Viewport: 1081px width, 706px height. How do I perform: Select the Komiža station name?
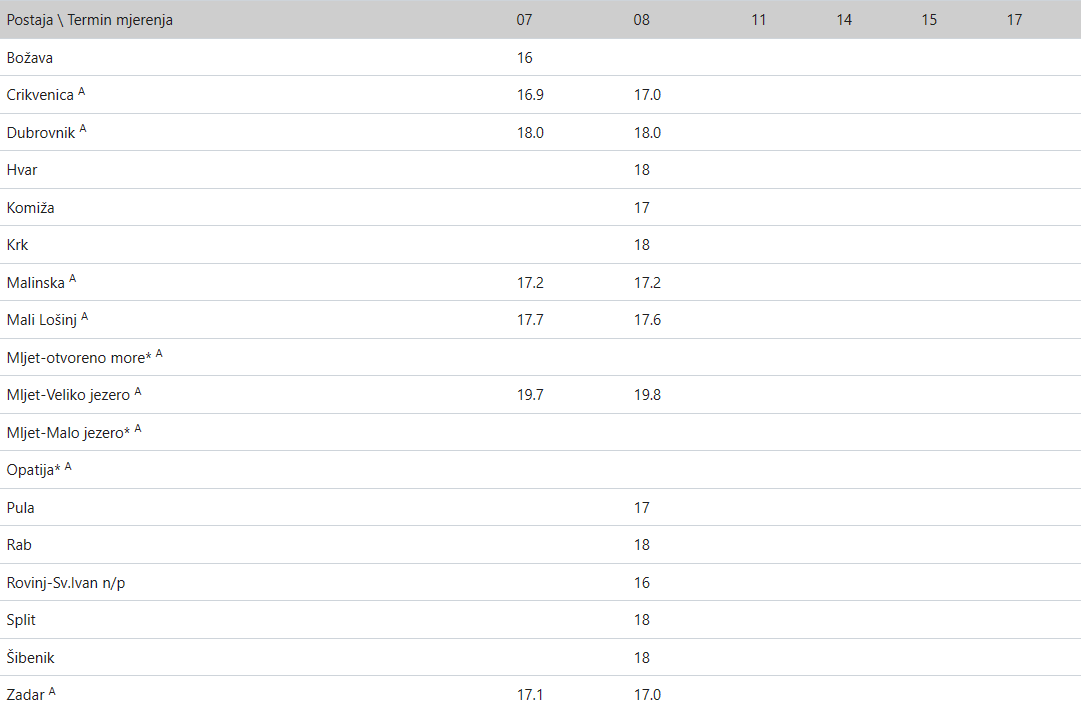[31, 208]
